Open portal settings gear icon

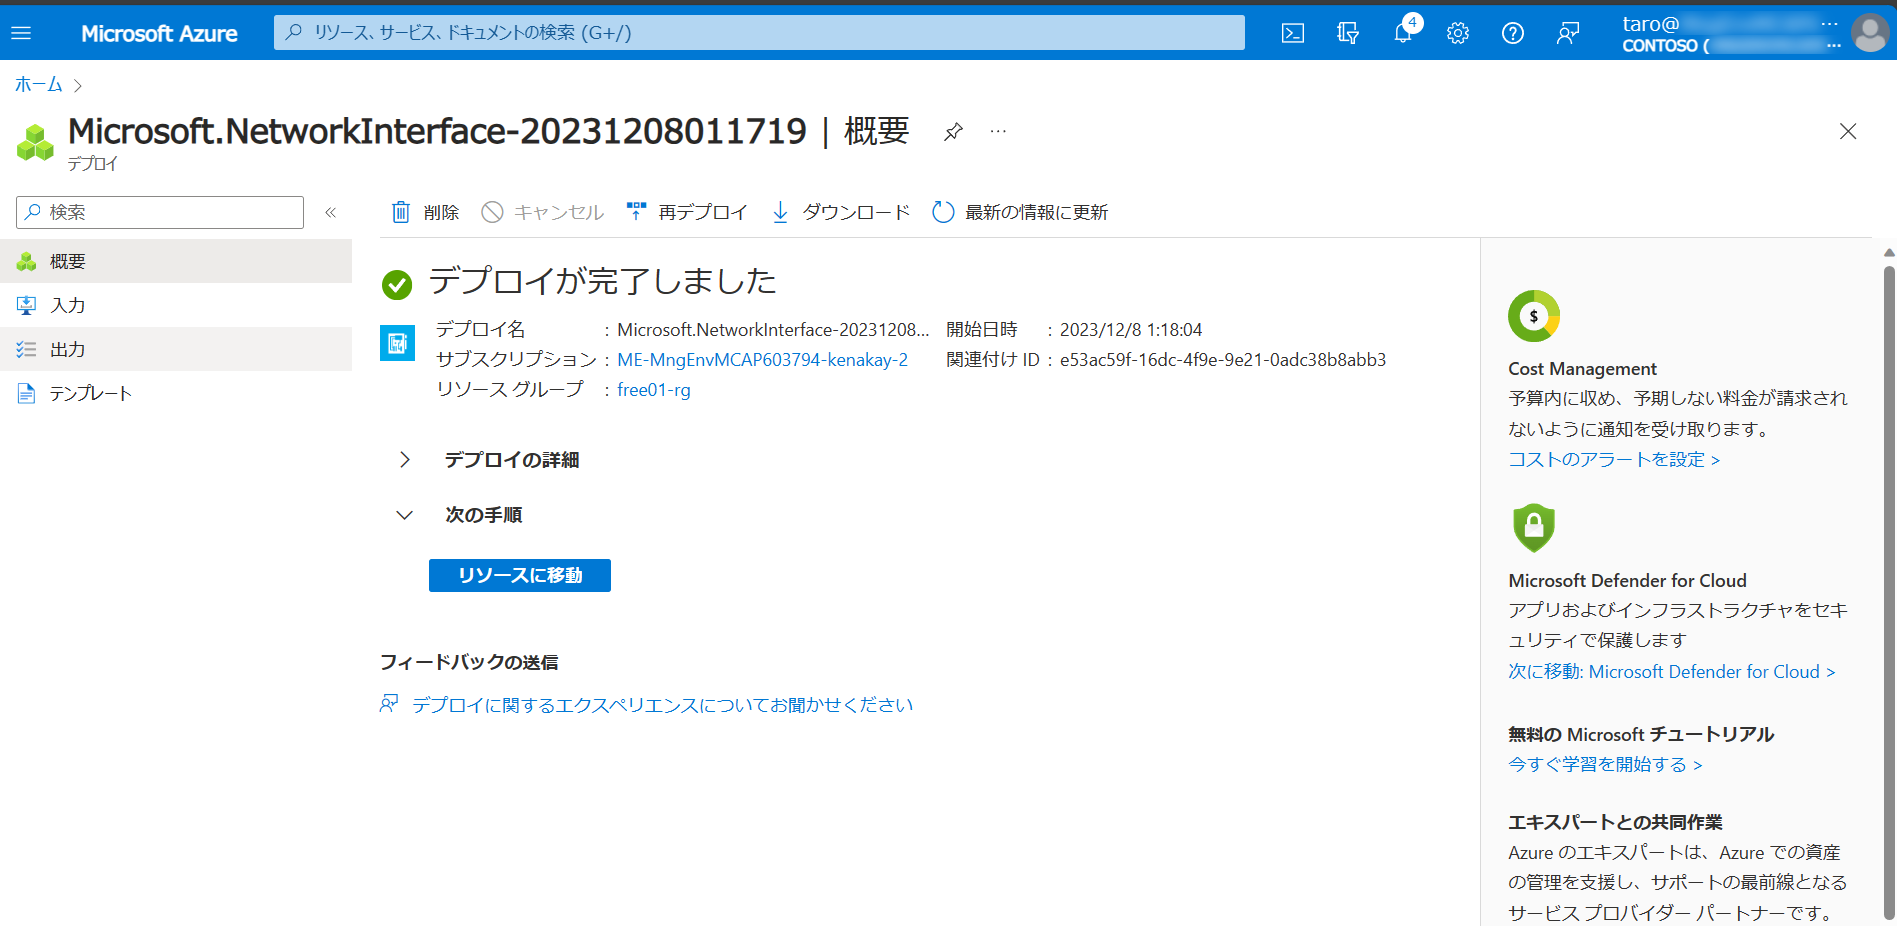coord(1458,33)
